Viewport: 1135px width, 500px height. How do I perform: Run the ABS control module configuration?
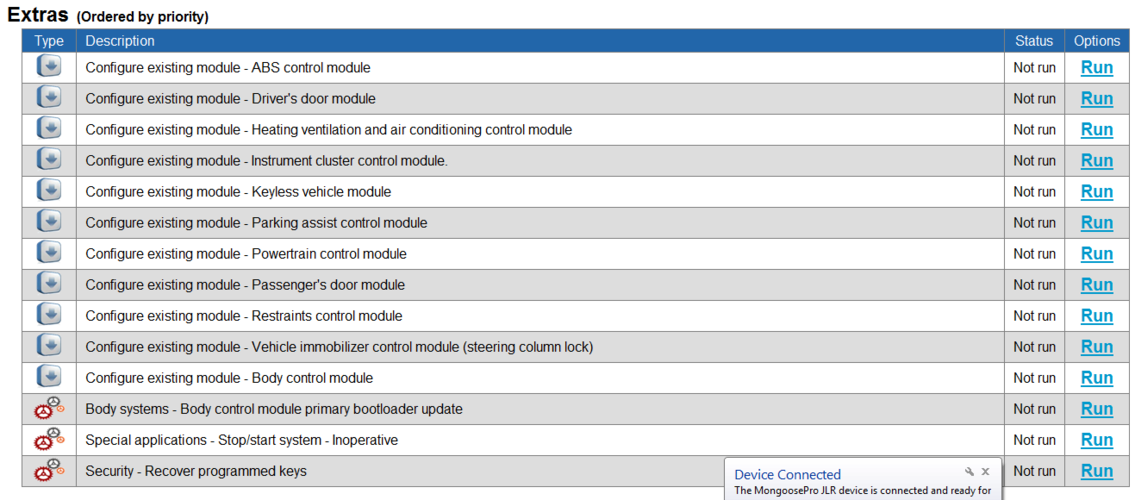[x=1097, y=67]
